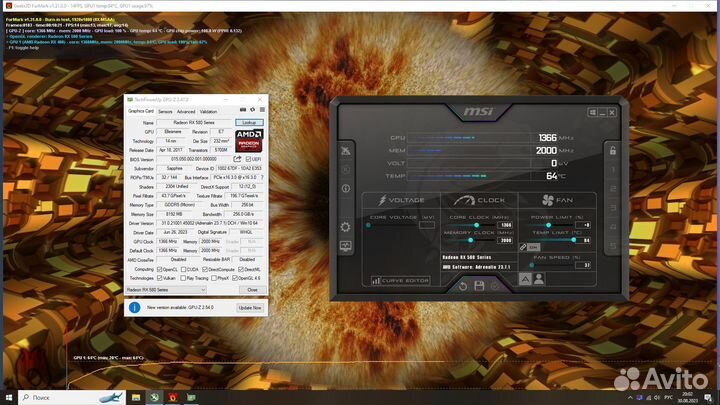Toggle link between power and temp limit
The image size is (720, 405).
tap(523, 247)
